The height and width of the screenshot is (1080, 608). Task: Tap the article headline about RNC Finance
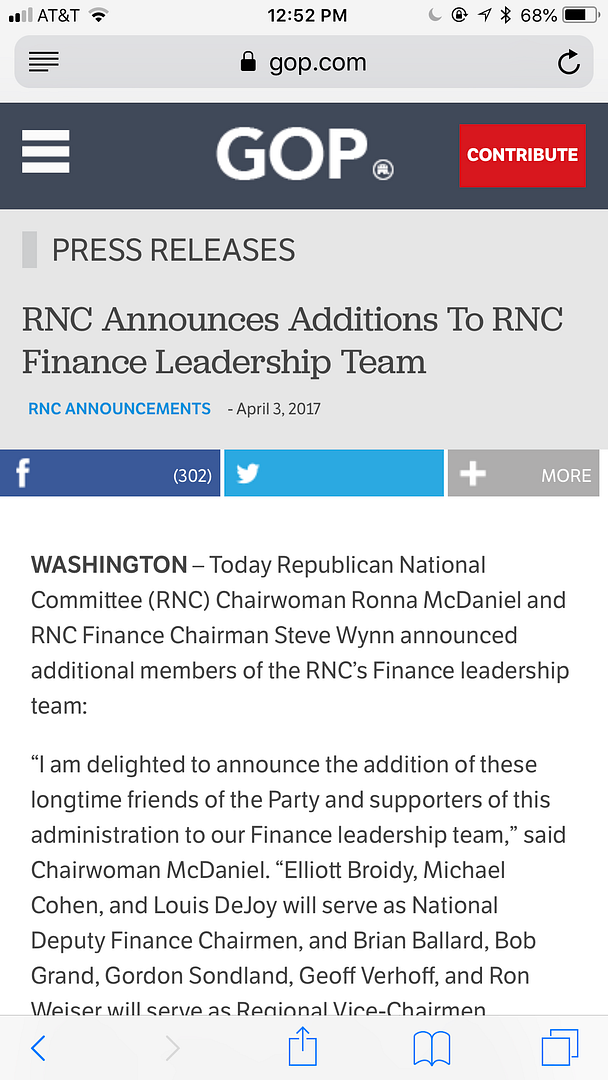coord(292,340)
